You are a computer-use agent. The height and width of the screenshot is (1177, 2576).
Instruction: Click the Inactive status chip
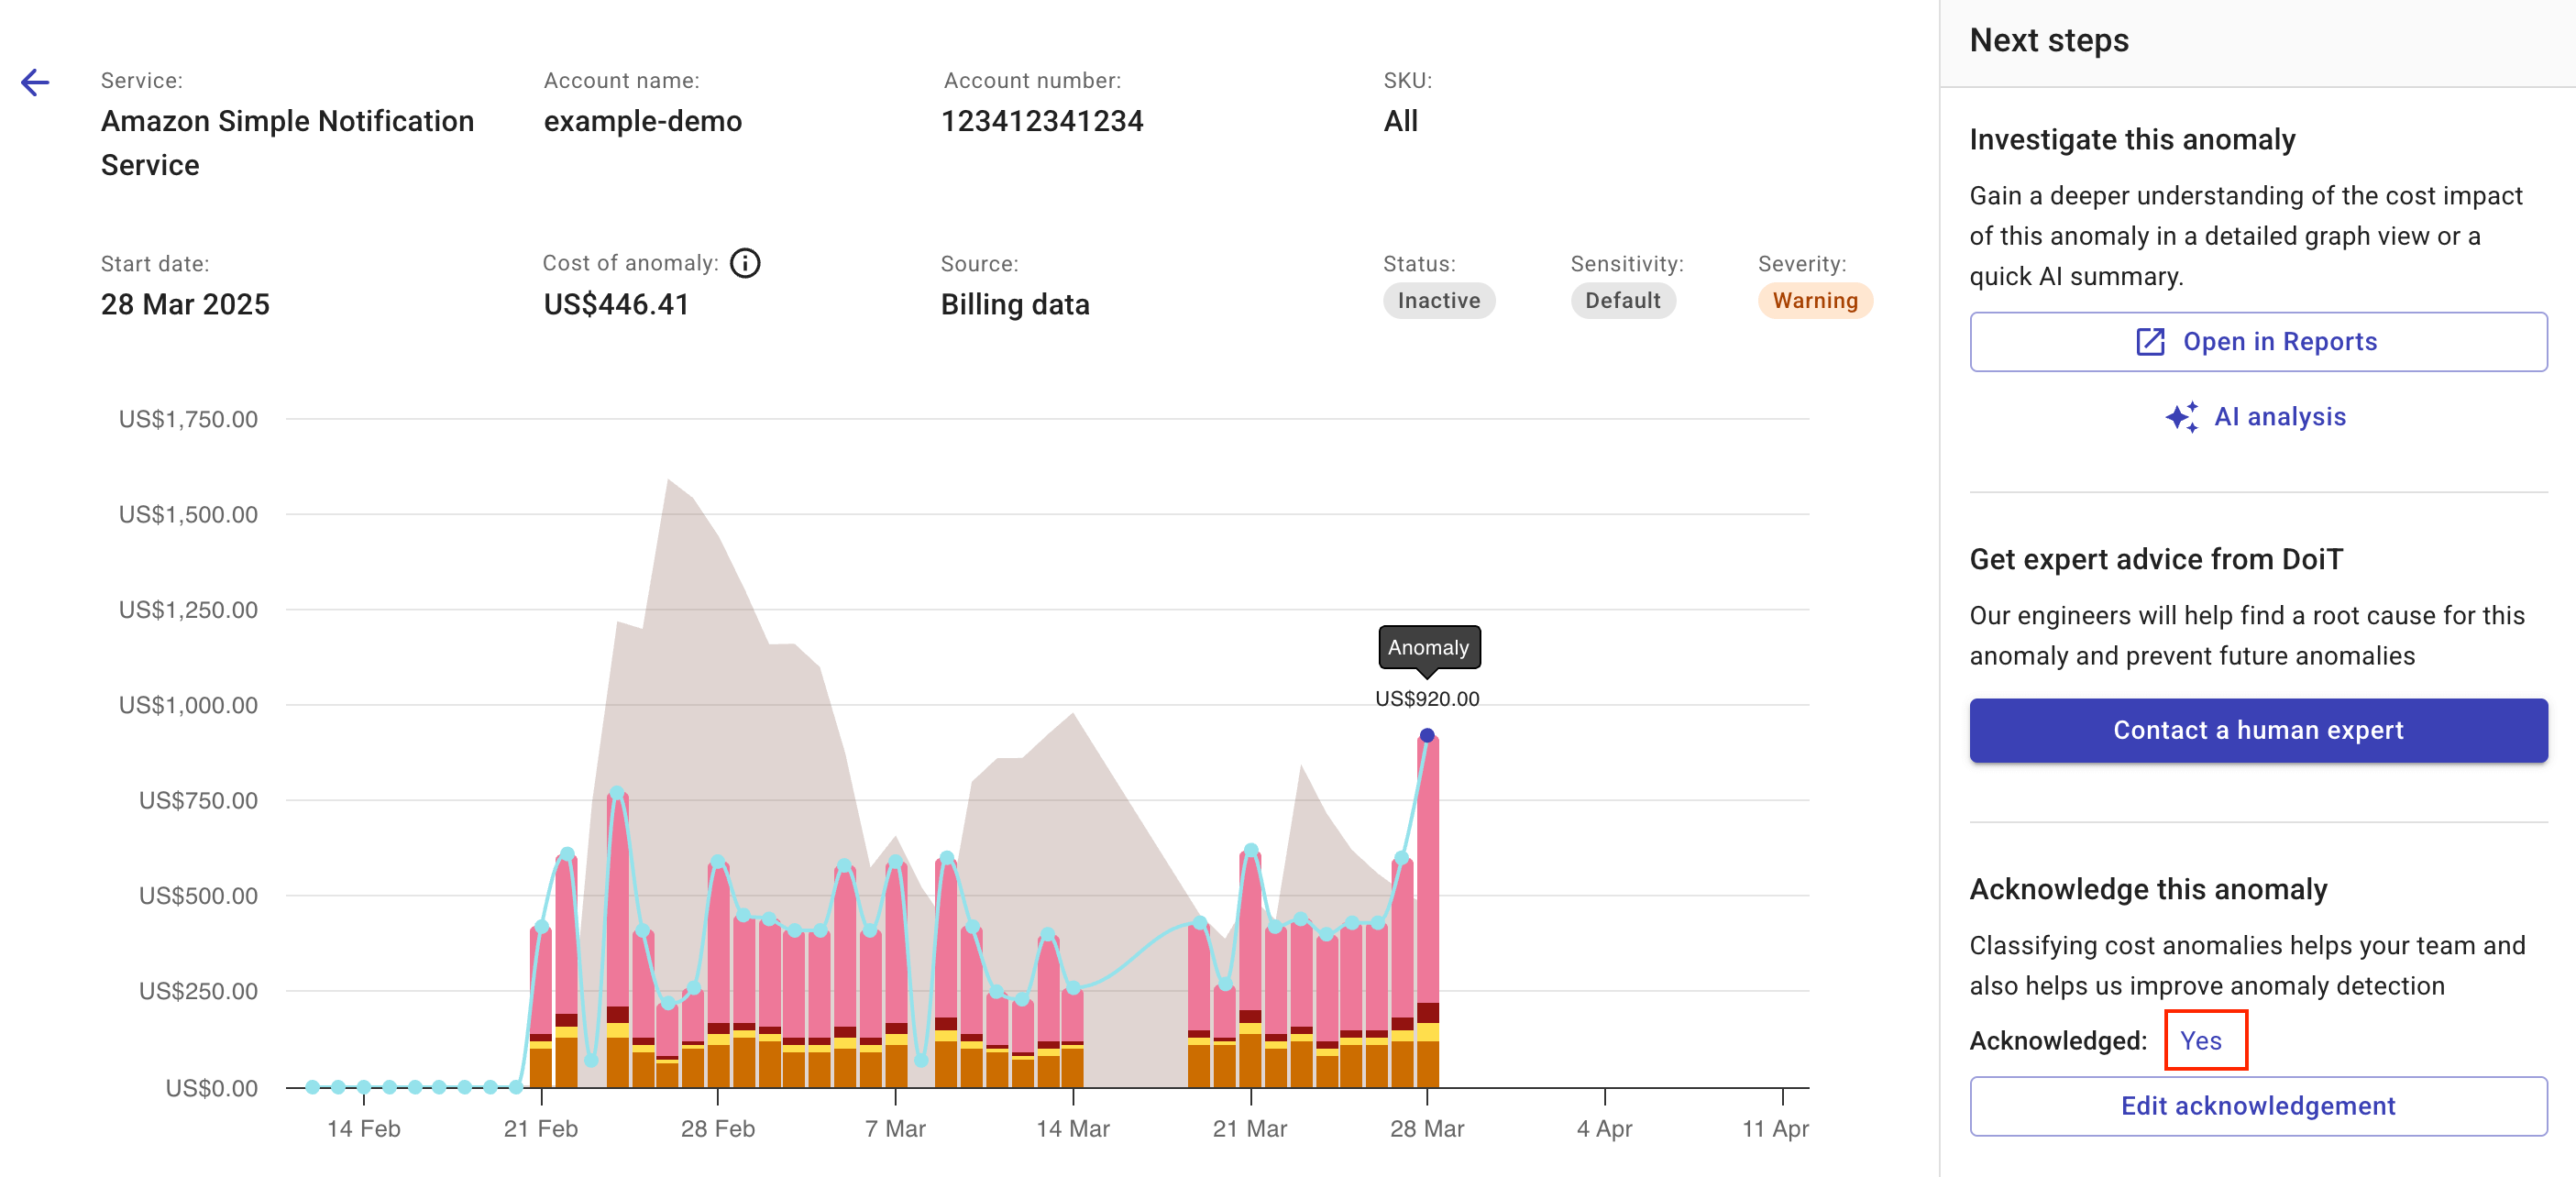pyautogui.click(x=1438, y=301)
